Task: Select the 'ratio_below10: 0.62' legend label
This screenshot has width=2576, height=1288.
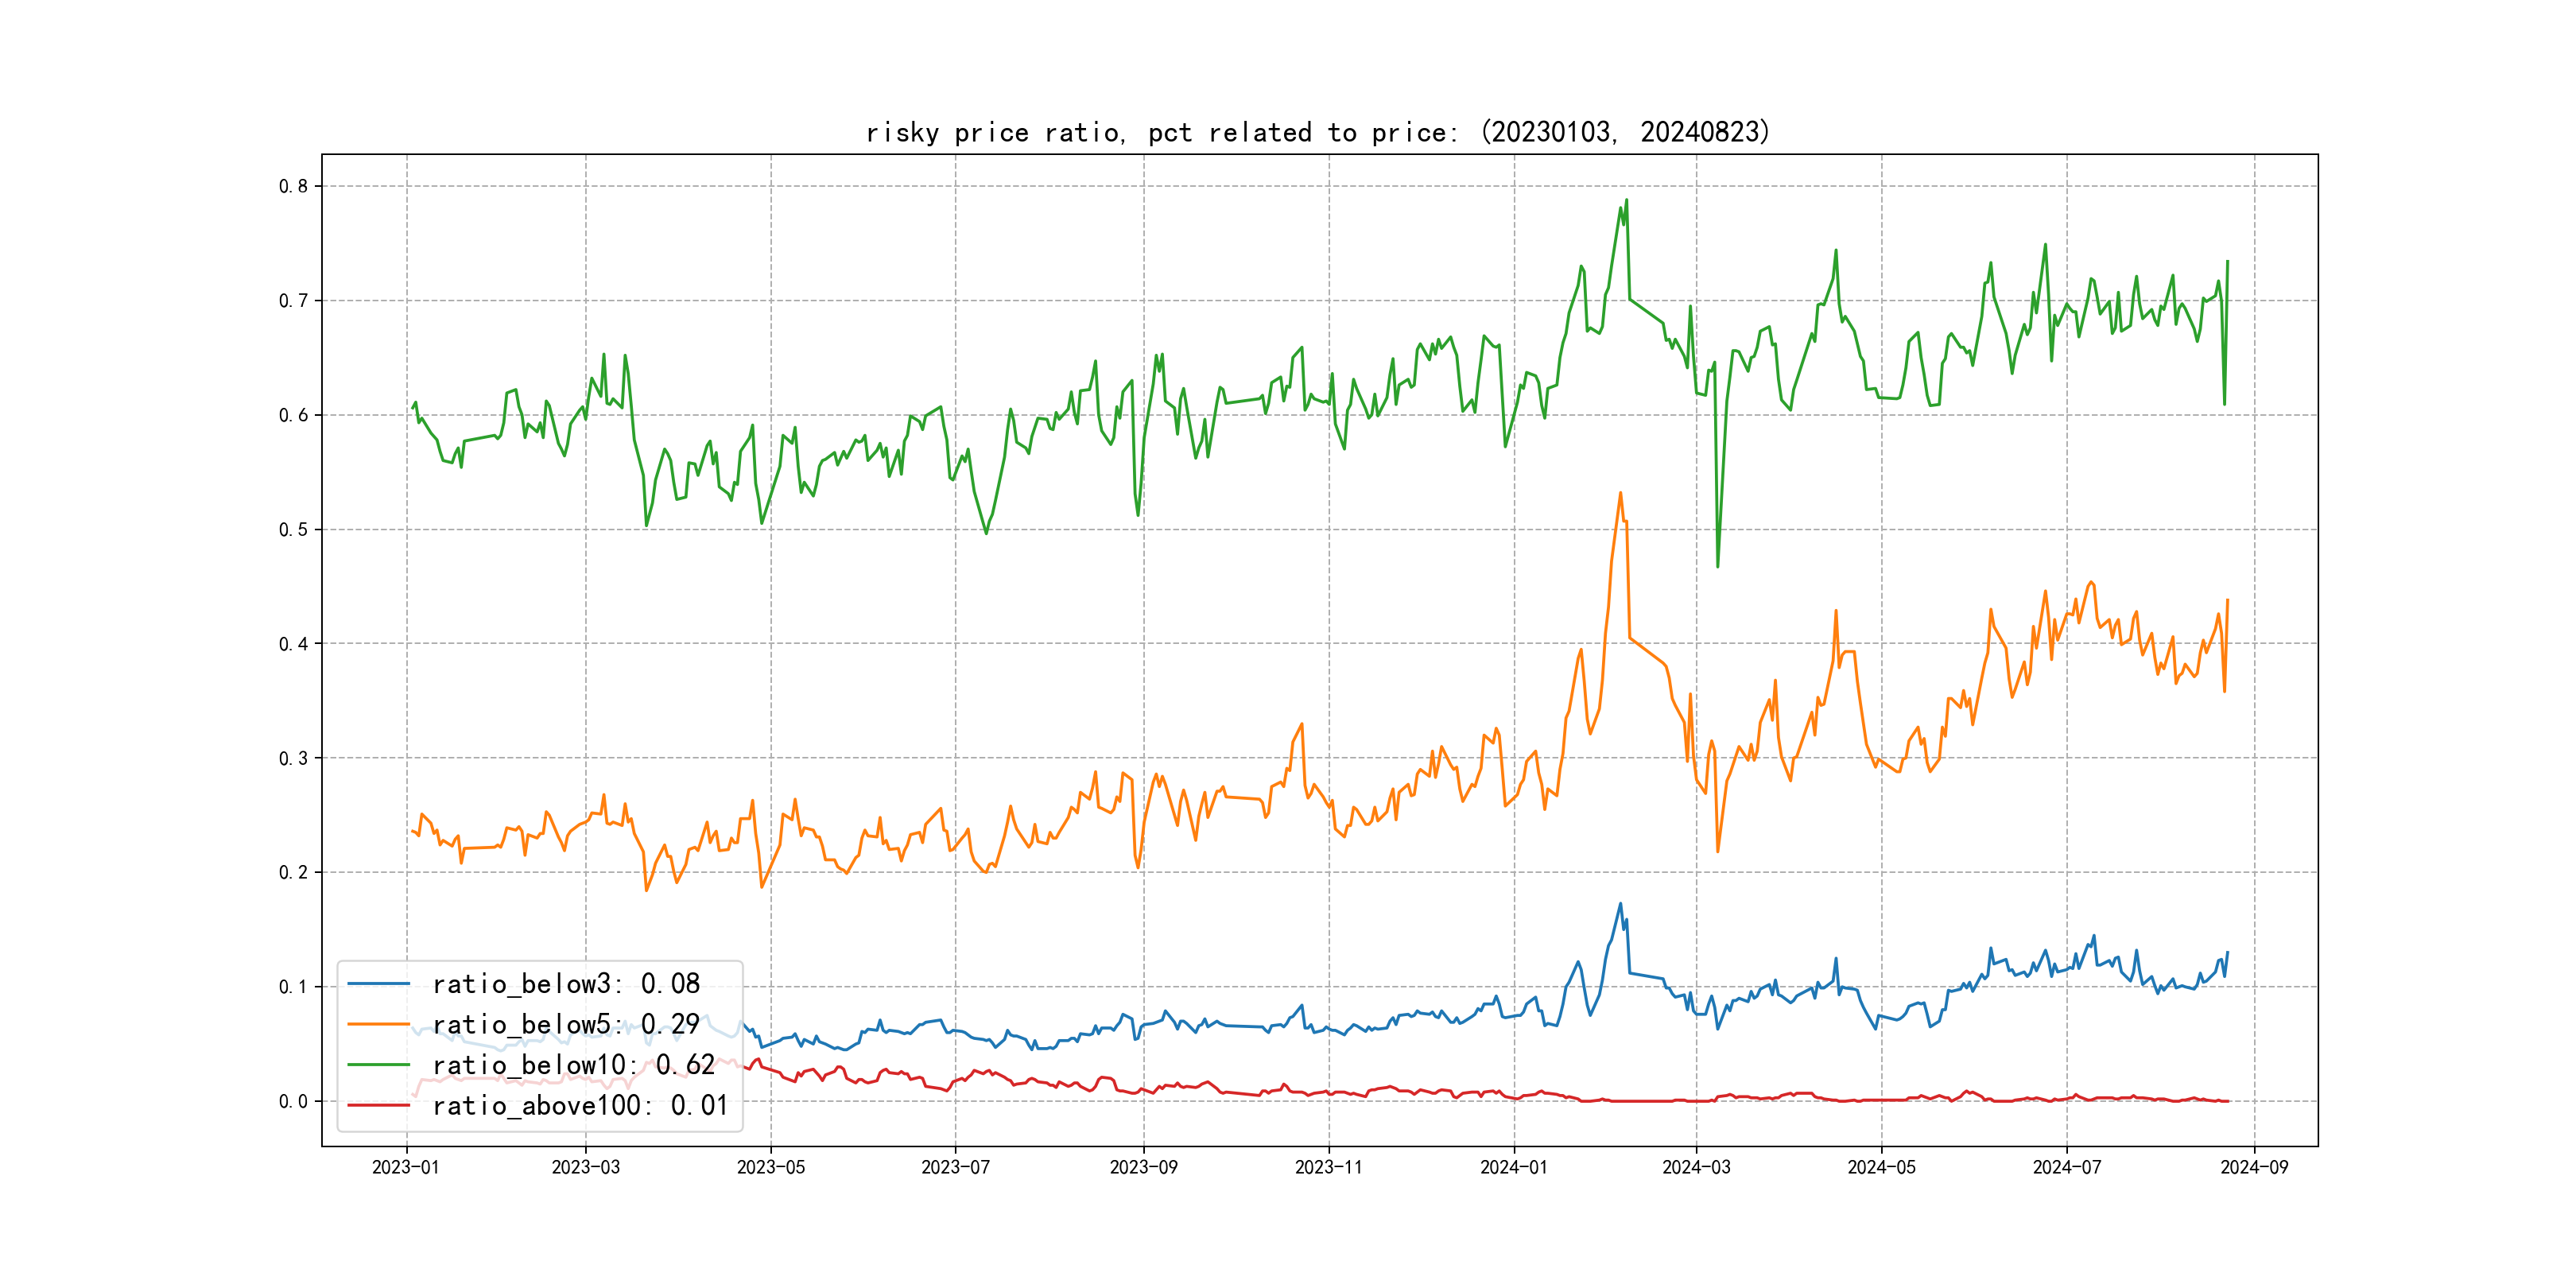Action: (573, 1065)
